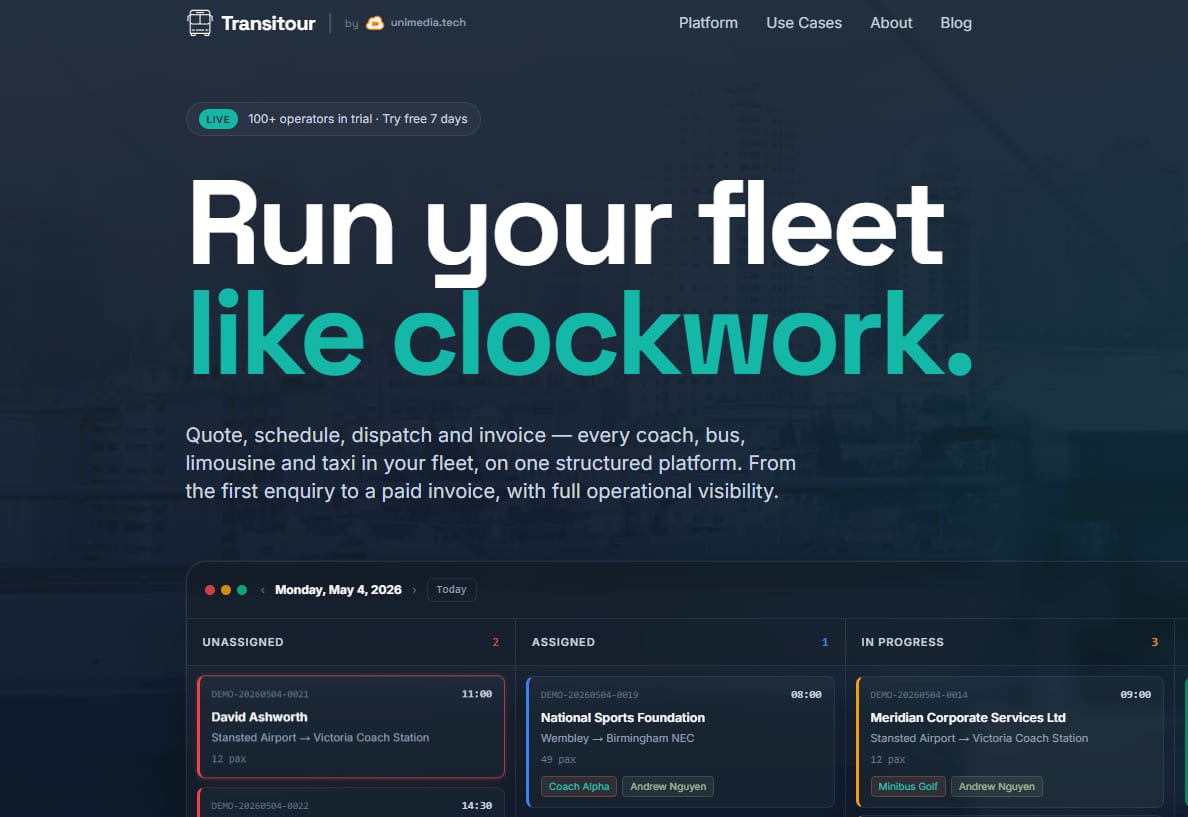The width and height of the screenshot is (1188, 817).
Task: Click Andrew Nguyen tag on Meridian card
Action: point(996,787)
